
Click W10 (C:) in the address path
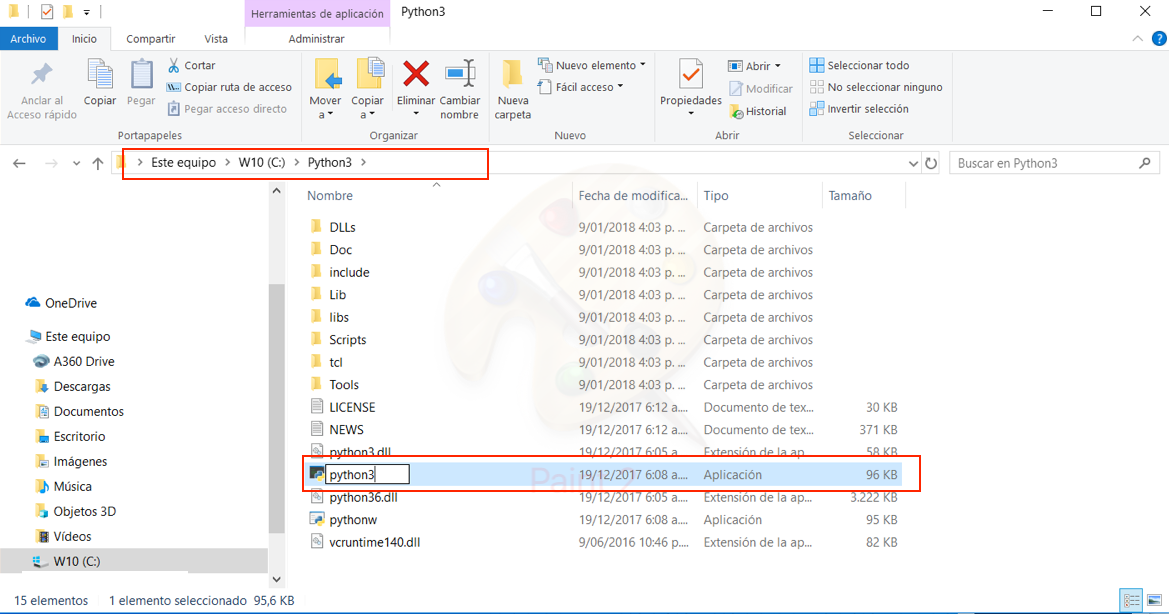pyautogui.click(x=262, y=162)
